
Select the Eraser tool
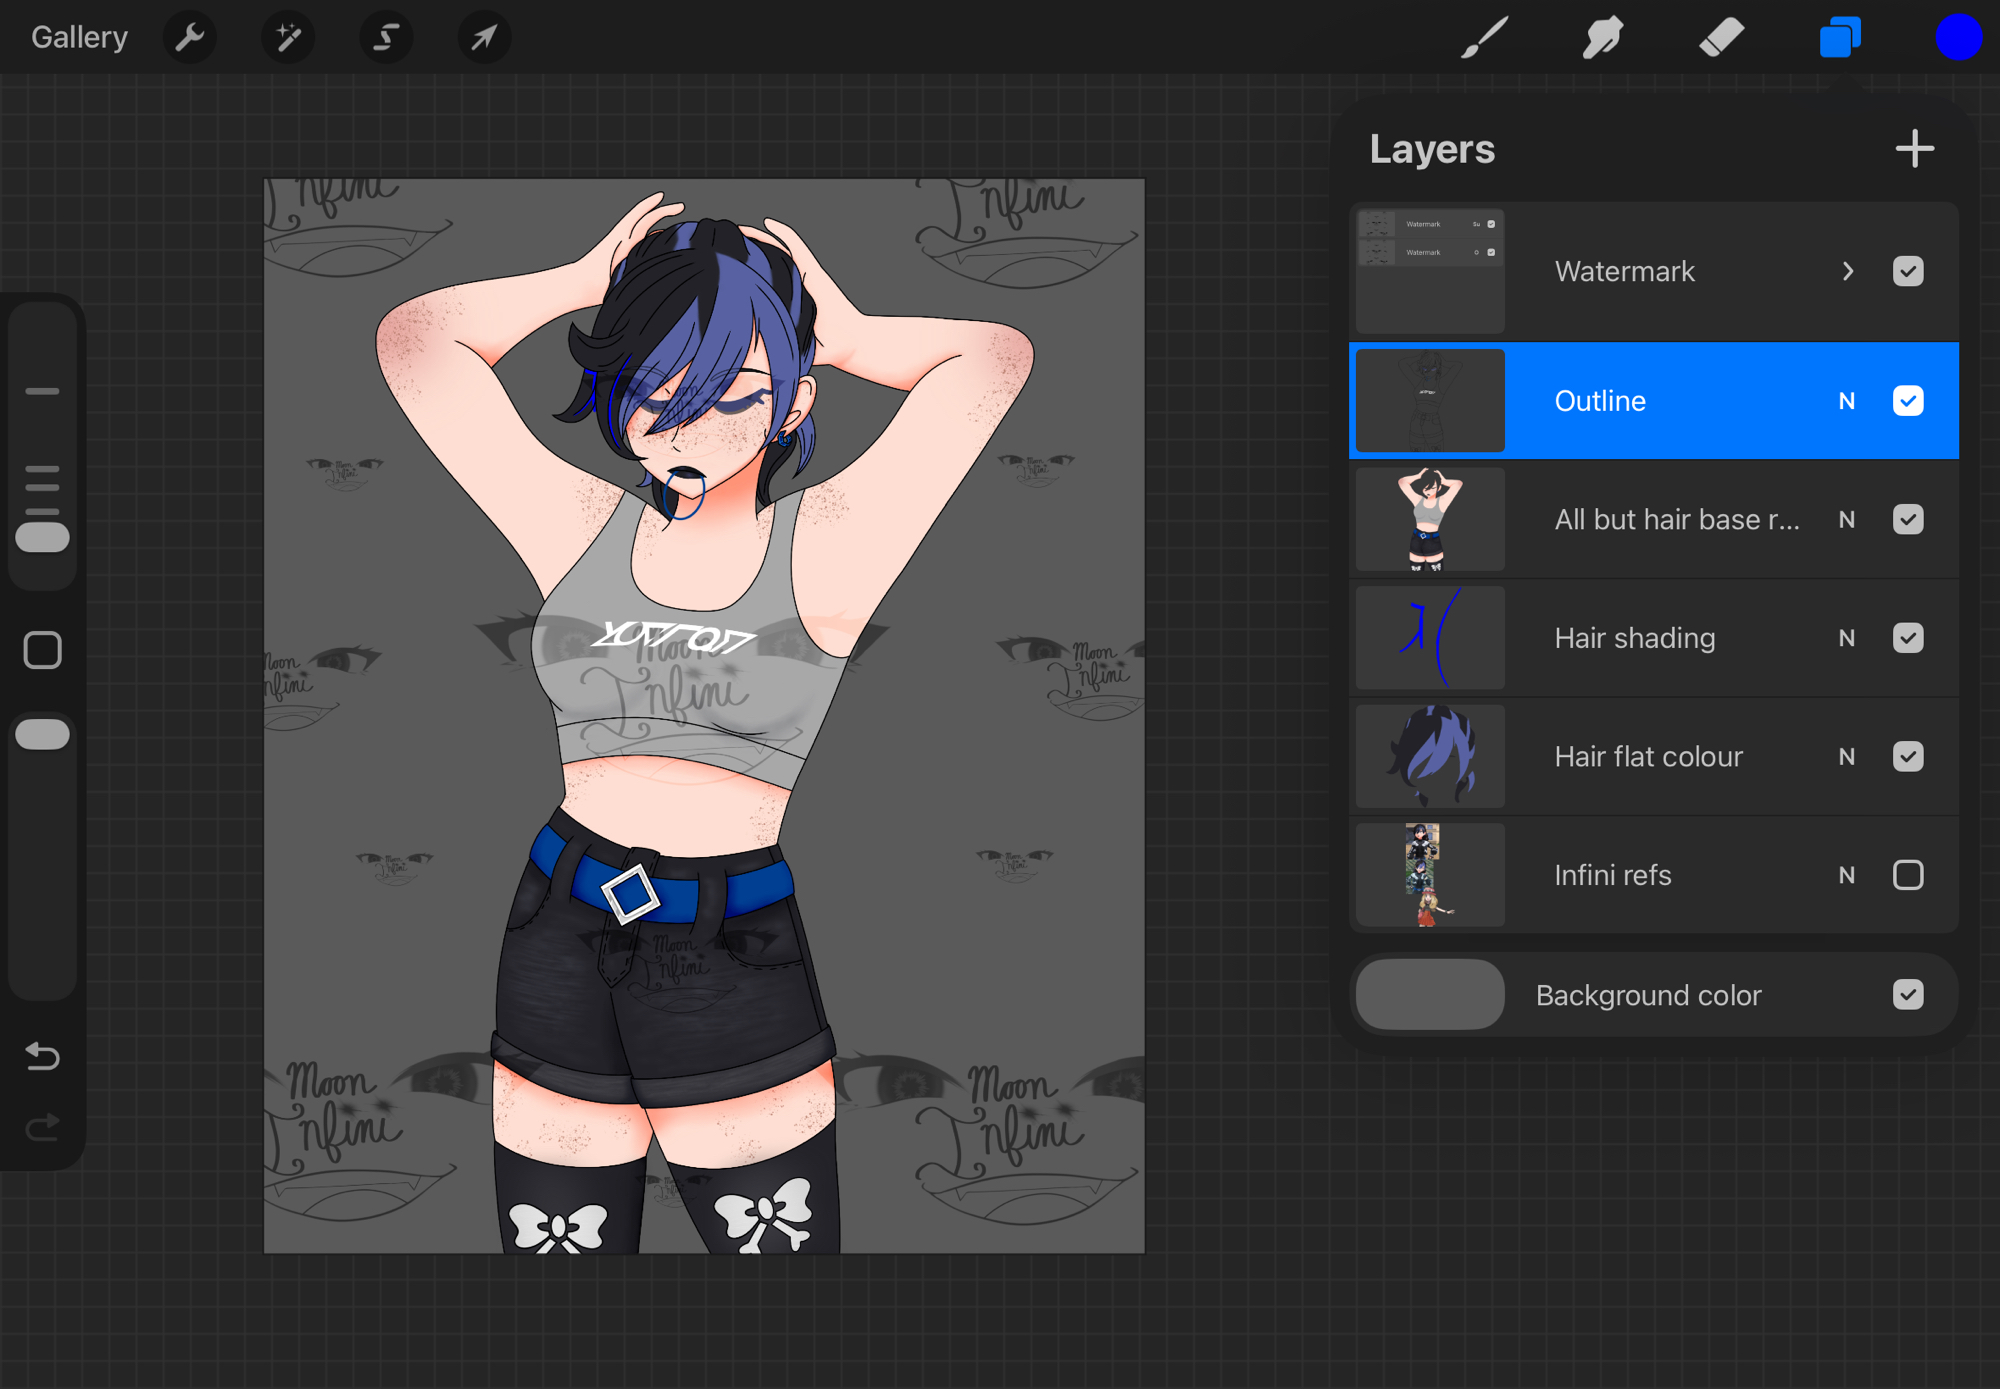1721,38
